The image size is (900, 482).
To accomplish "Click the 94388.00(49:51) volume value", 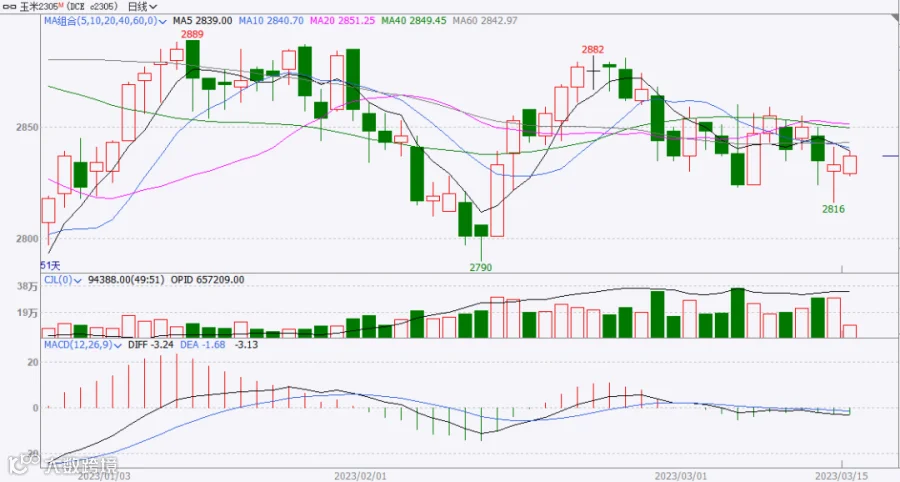I will pos(126,280).
